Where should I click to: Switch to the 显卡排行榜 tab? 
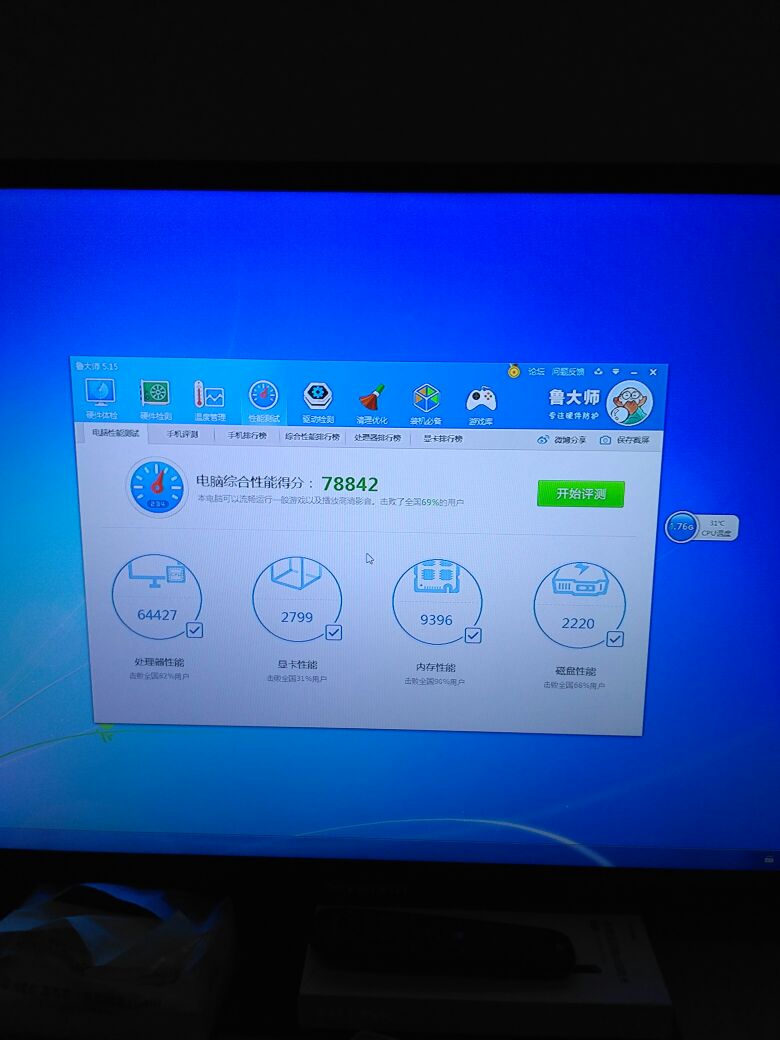click(443, 438)
